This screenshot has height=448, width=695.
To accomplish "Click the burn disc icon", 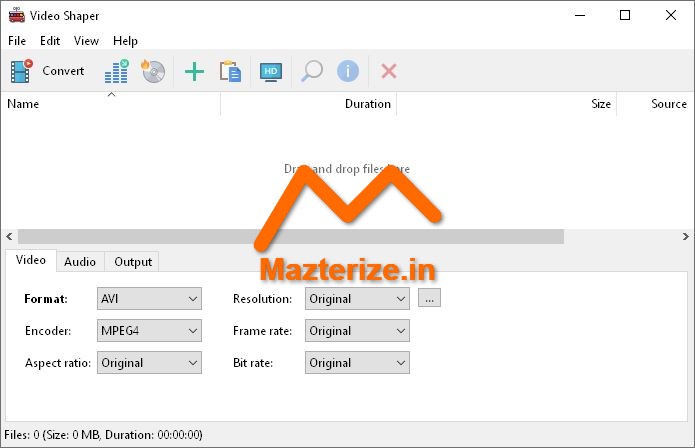I will click(x=153, y=71).
